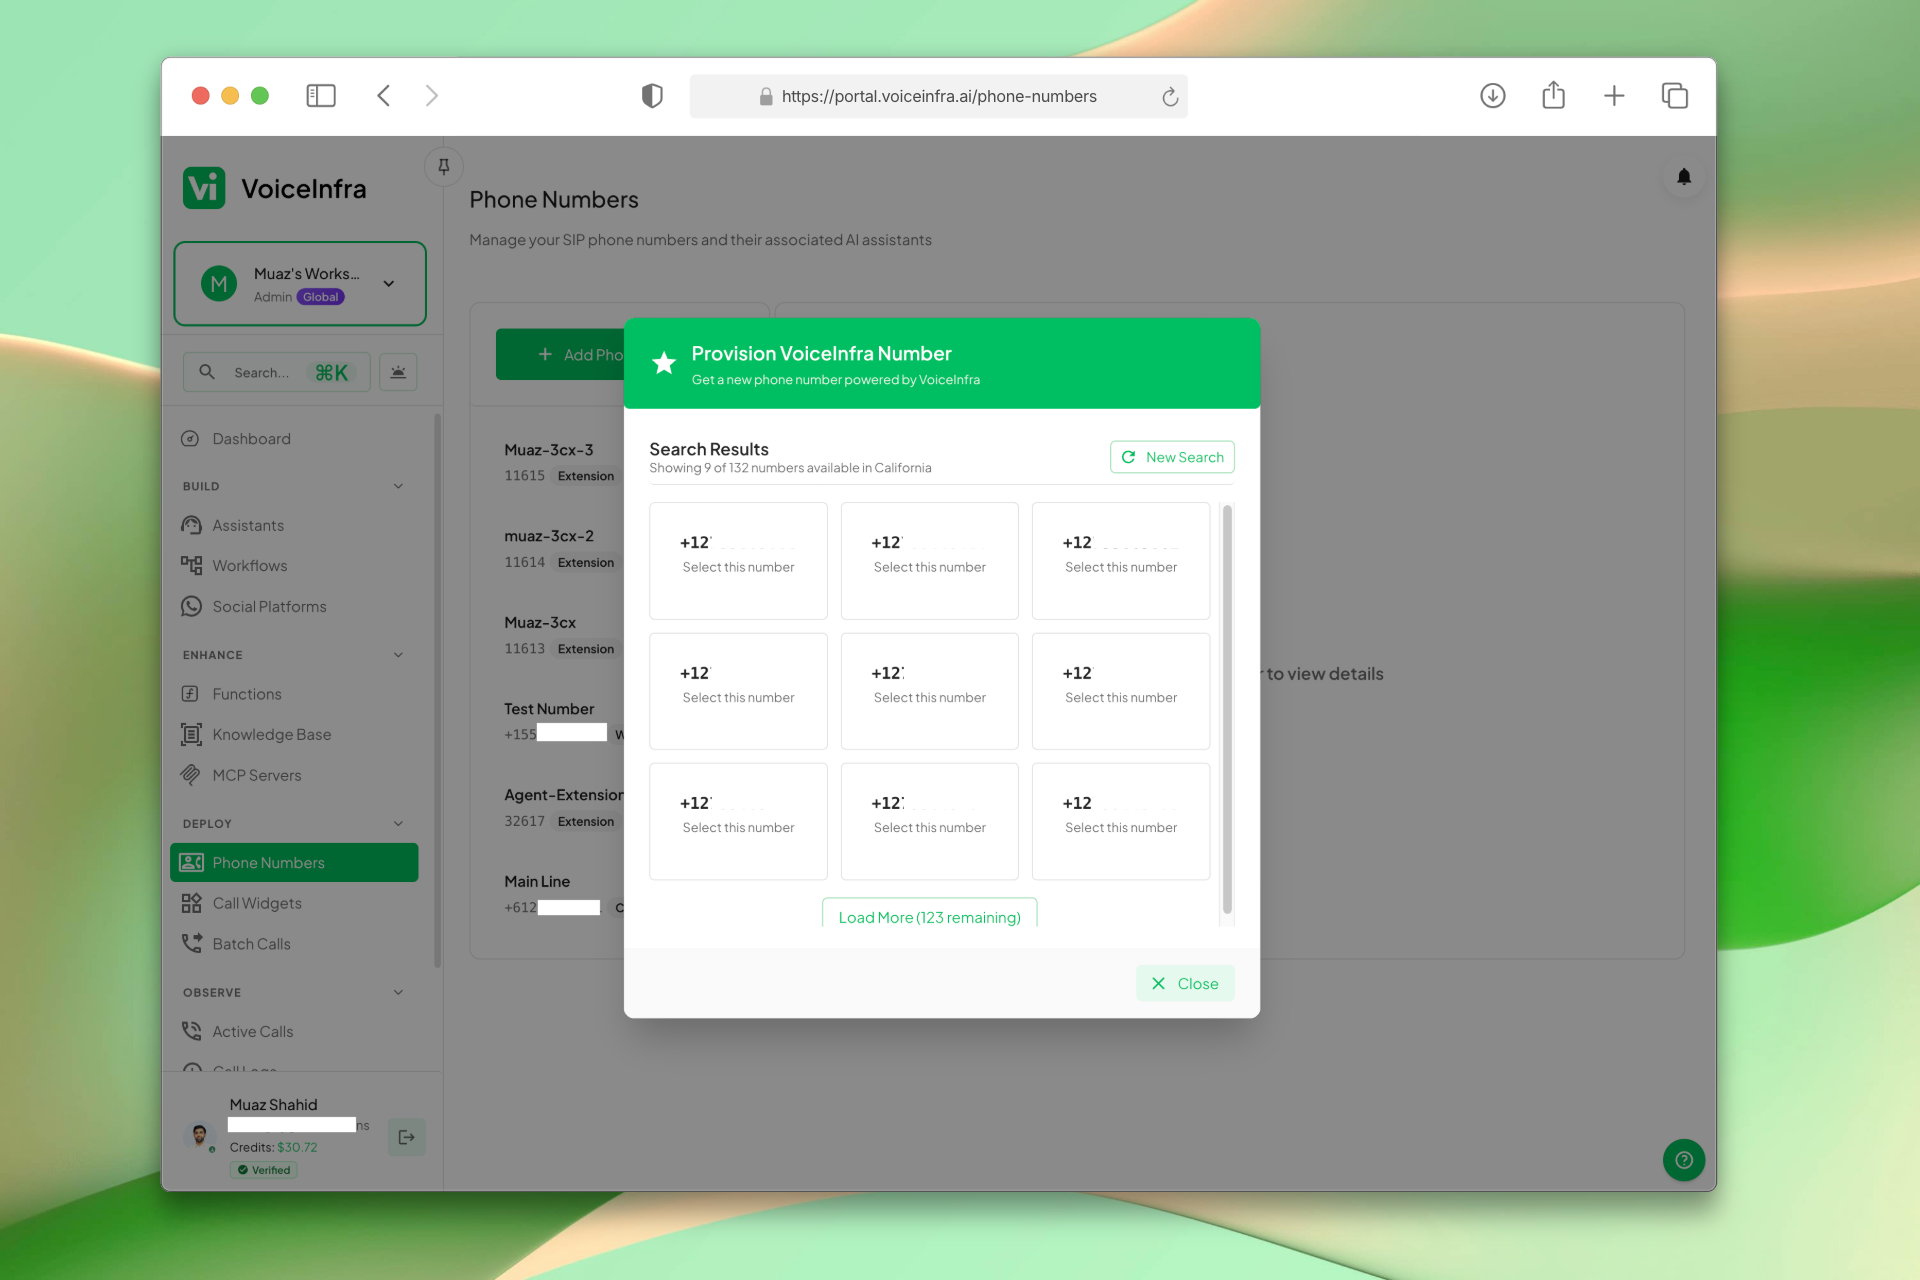Select the bottom-right number card in results
Screen dimensions: 1920x1280
click(1121, 821)
